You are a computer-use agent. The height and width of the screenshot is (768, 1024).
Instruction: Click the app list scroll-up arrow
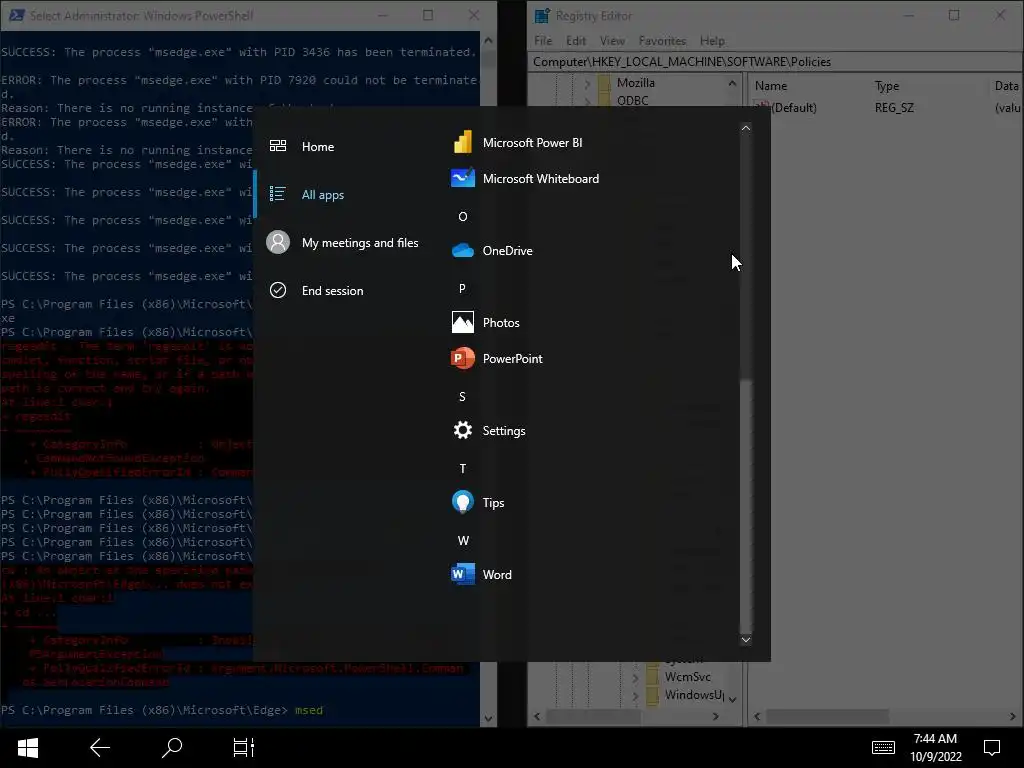(x=746, y=128)
